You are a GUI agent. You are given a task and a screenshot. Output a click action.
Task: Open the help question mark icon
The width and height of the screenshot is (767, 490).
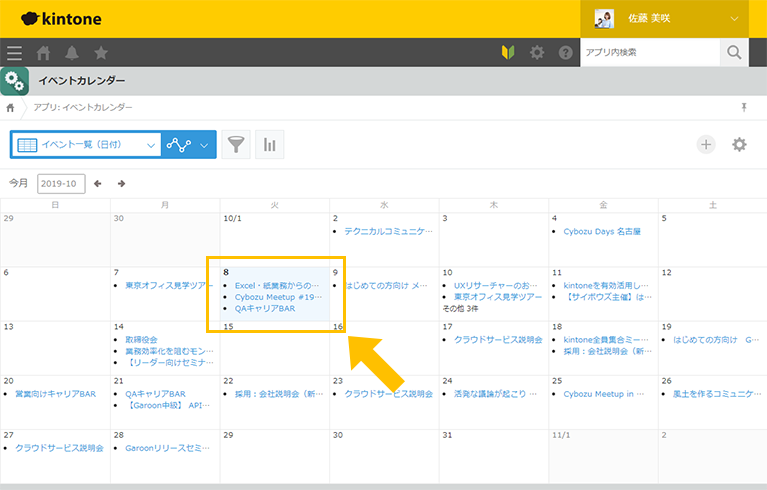(566, 53)
